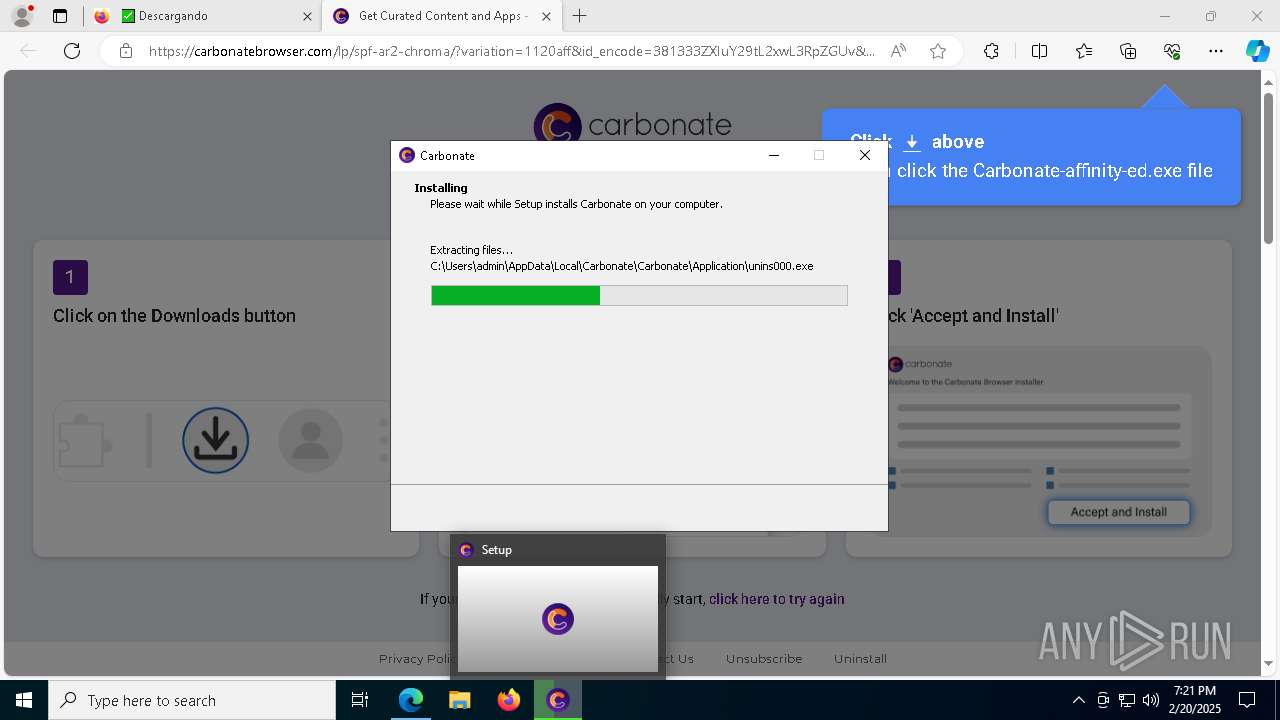Viewport: 1280px width, 720px height.
Task: Click the download arrow illustration icon
Action: point(215,440)
